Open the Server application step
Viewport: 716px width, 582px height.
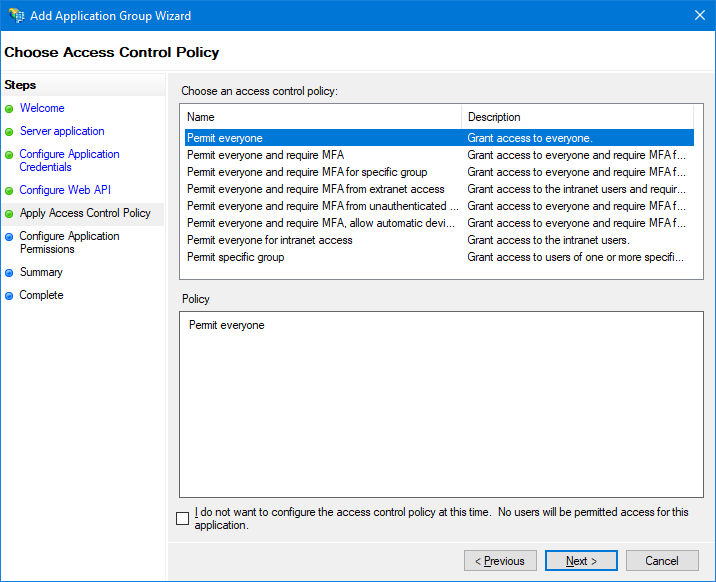click(x=62, y=131)
